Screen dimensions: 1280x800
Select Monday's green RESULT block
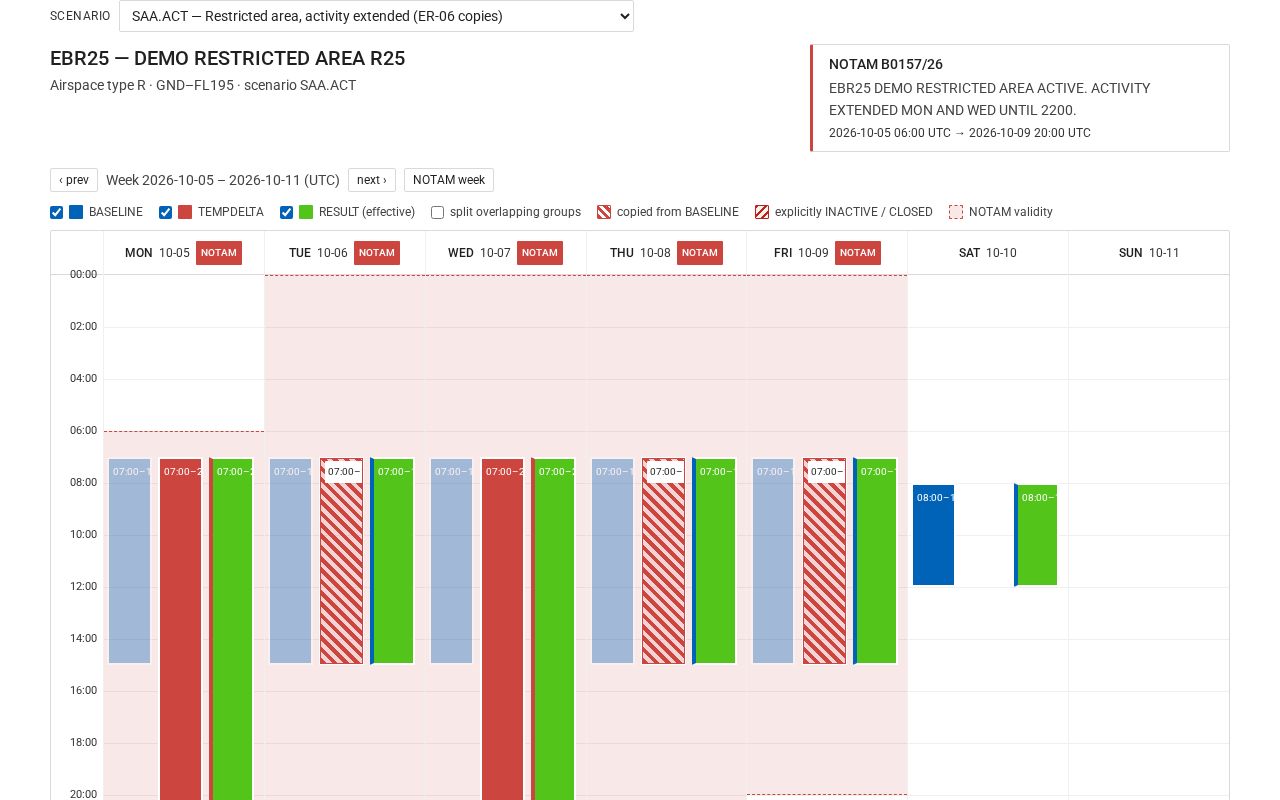pos(232,629)
